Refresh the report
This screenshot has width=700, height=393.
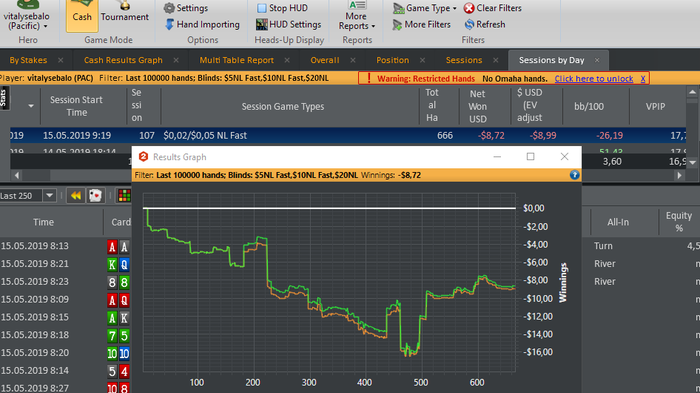485,25
